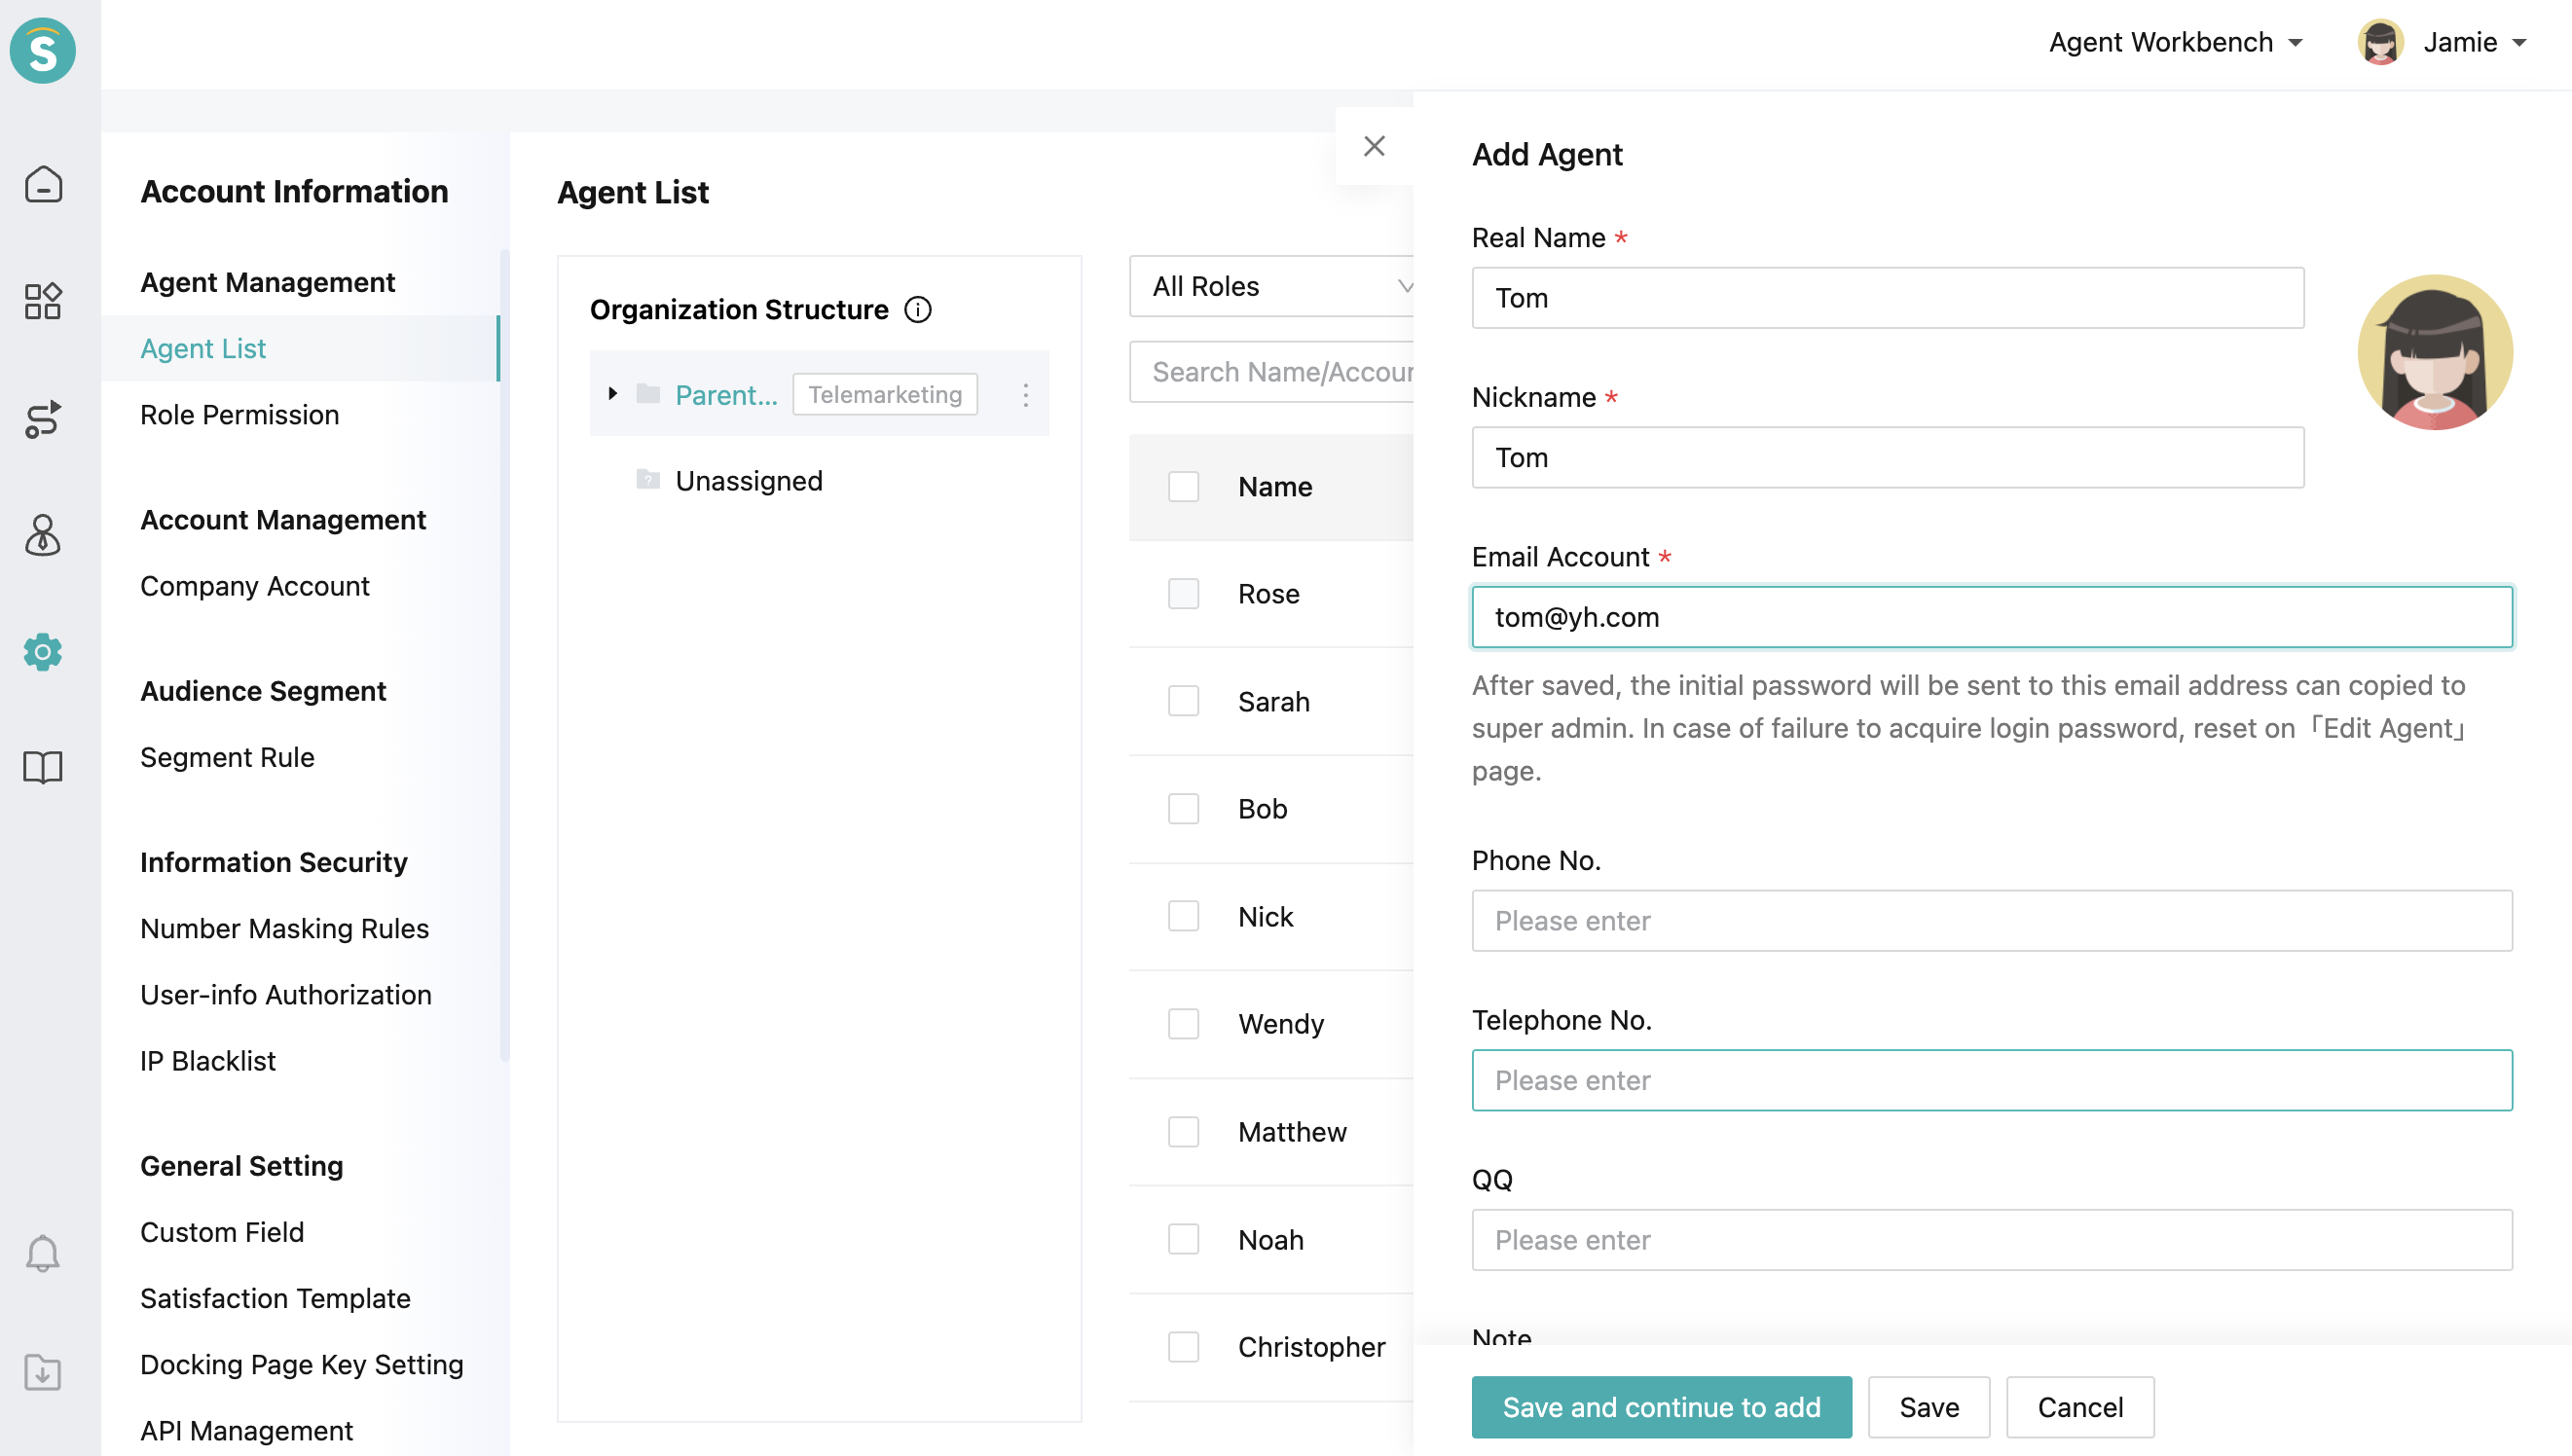This screenshot has width=2572, height=1456.
Task: Click the Nickname input field
Action: [x=1888, y=457]
